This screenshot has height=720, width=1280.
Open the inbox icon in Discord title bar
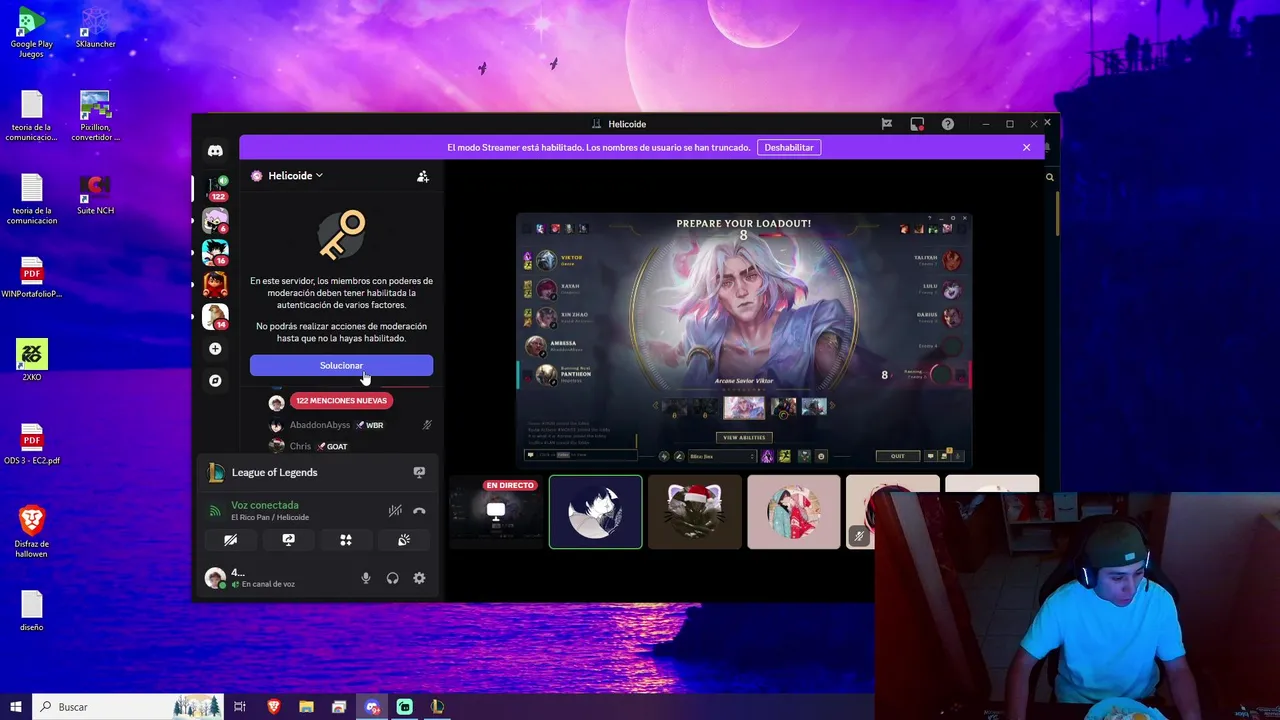pos(917,124)
